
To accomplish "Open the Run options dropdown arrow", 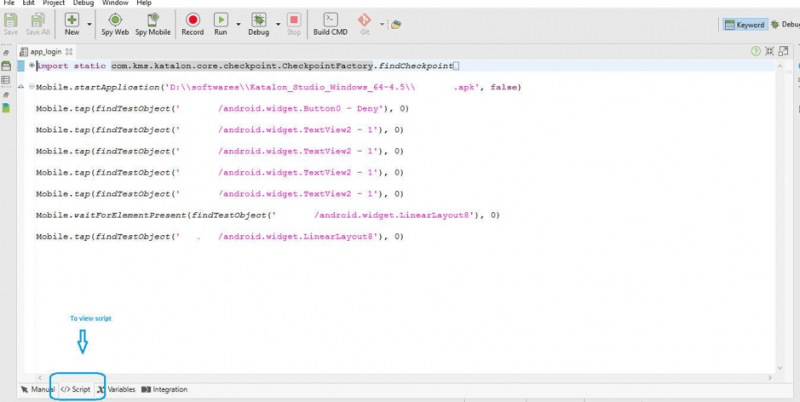I will [x=236, y=23].
